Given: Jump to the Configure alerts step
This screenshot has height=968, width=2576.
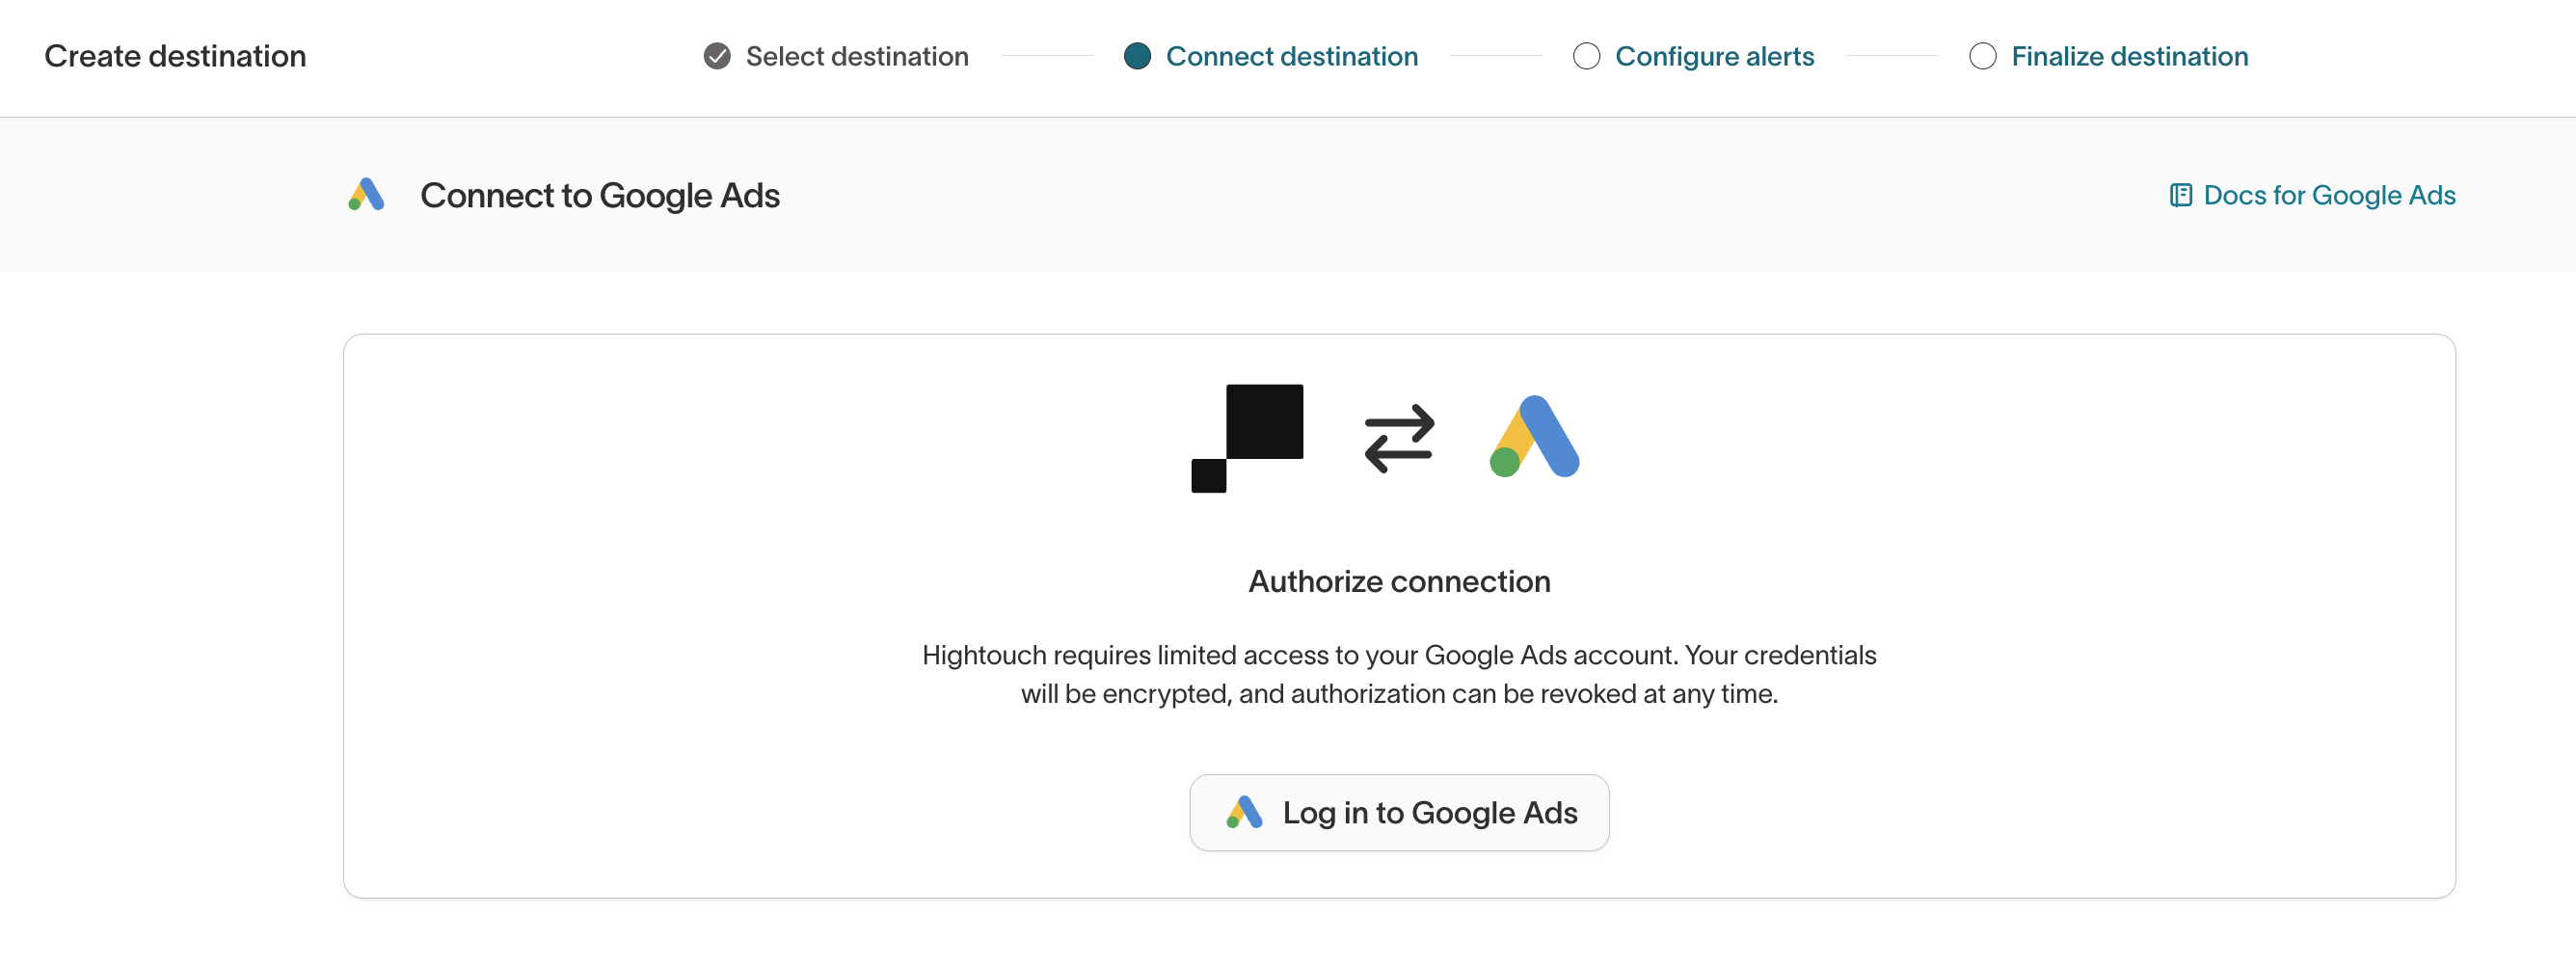Looking at the screenshot, I should coord(1714,56).
